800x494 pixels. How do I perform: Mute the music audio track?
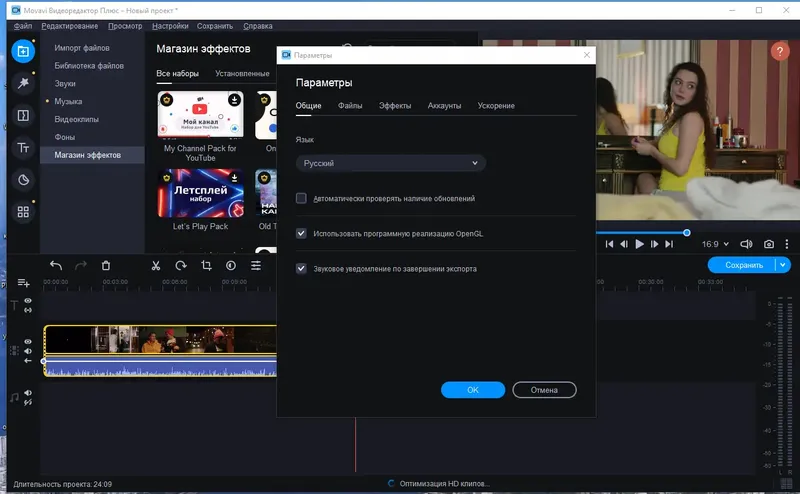28,393
